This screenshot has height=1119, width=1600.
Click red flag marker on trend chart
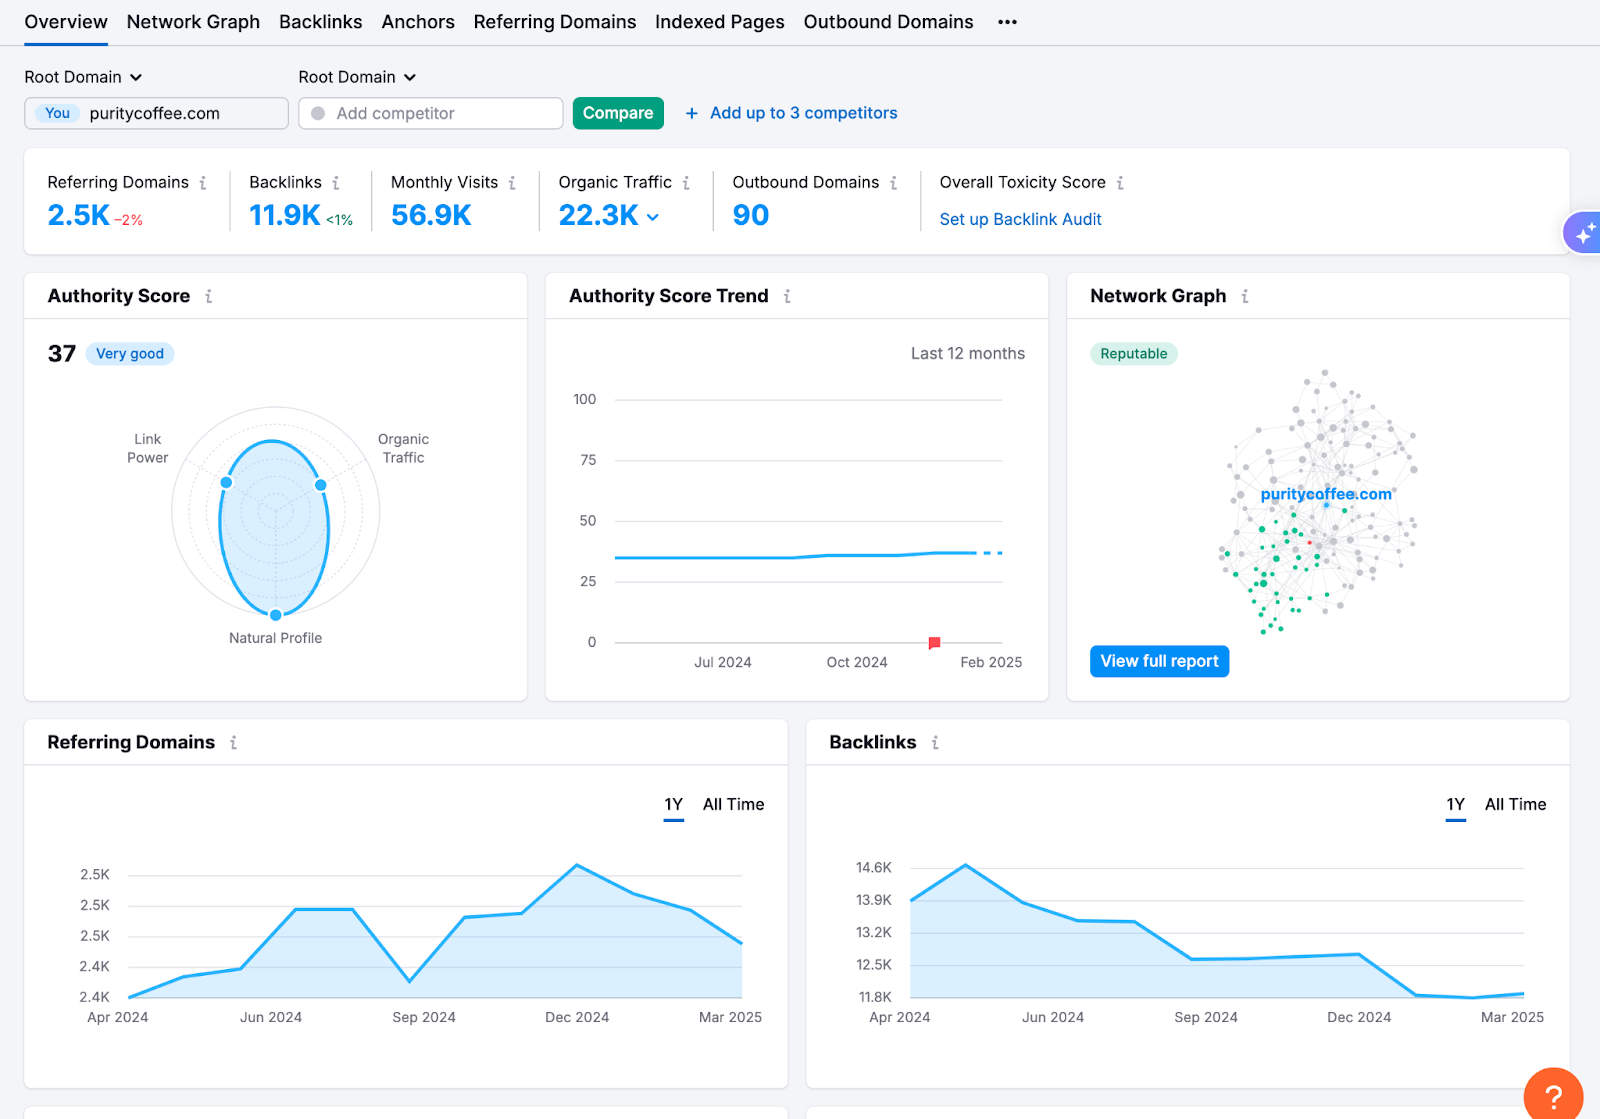click(x=934, y=643)
